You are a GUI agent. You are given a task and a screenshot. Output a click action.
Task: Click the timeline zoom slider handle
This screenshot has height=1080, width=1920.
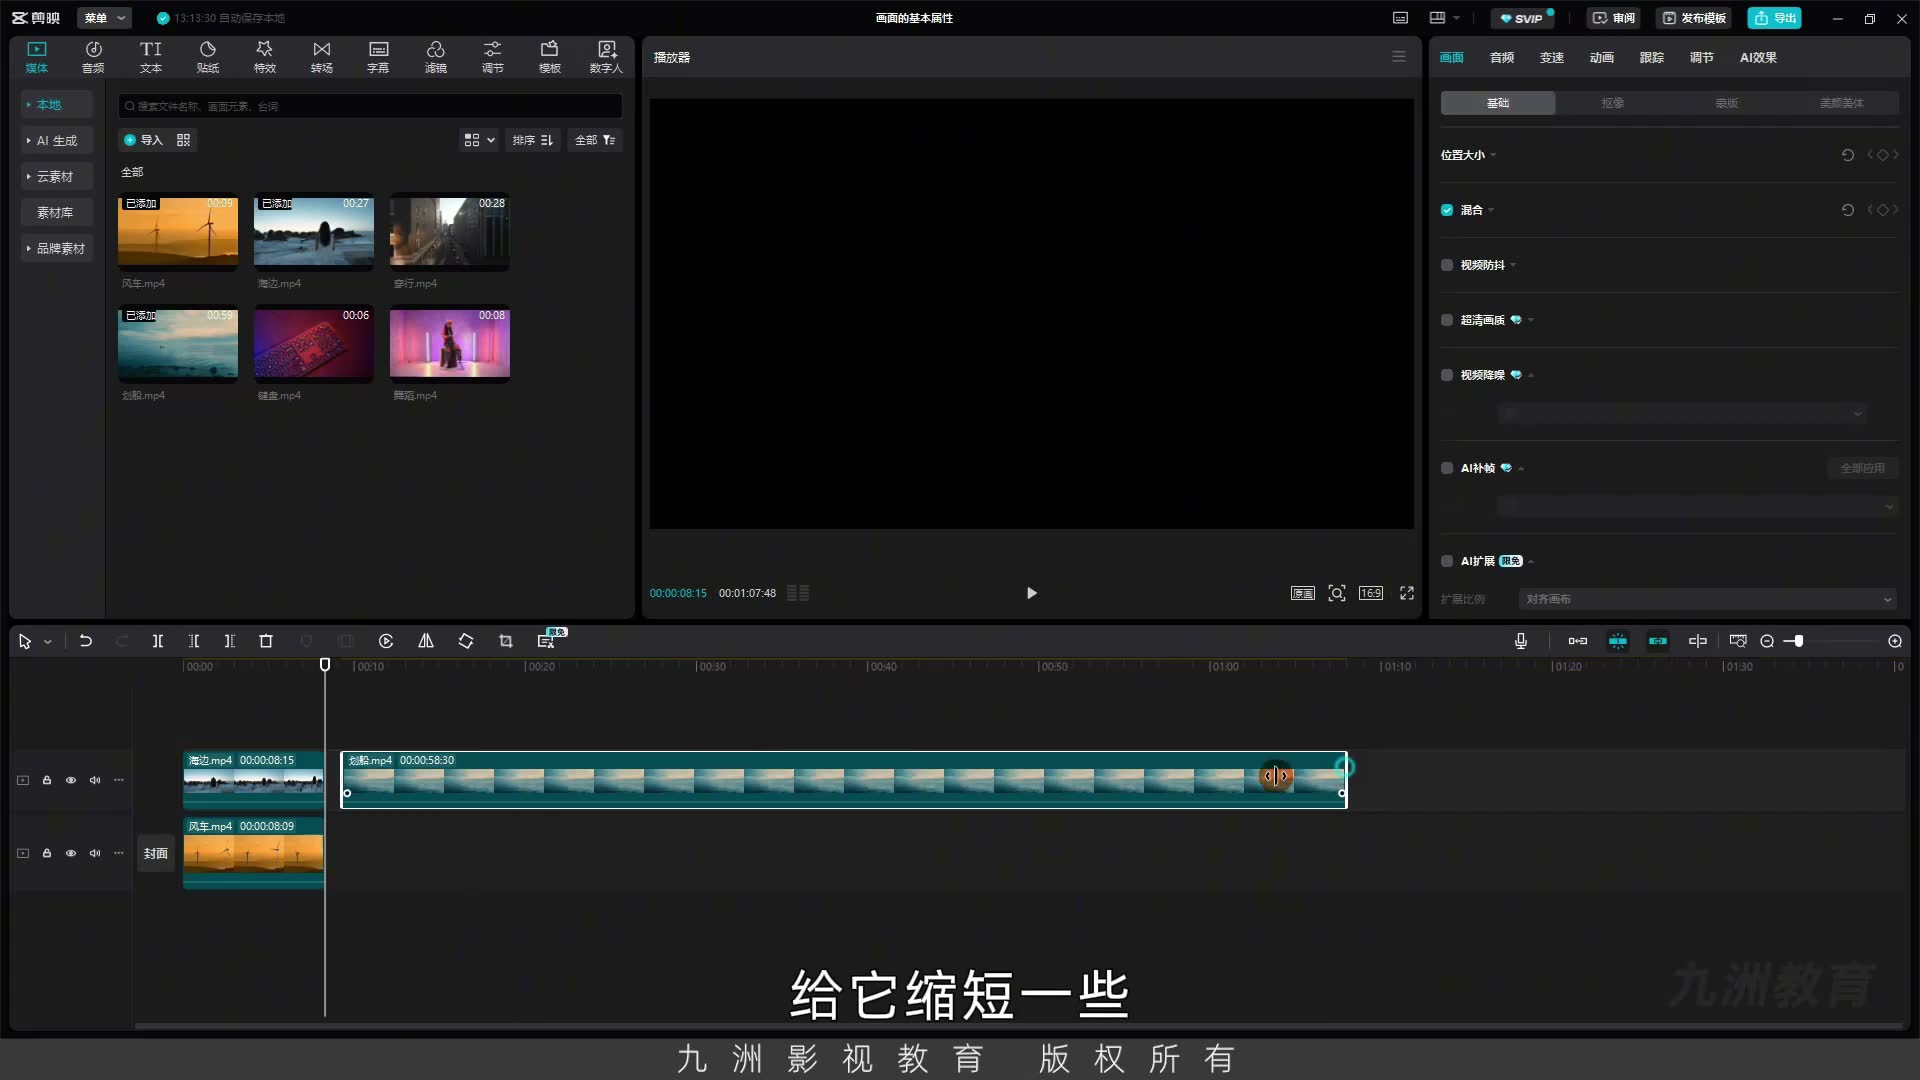click(x=1798, y=641)
